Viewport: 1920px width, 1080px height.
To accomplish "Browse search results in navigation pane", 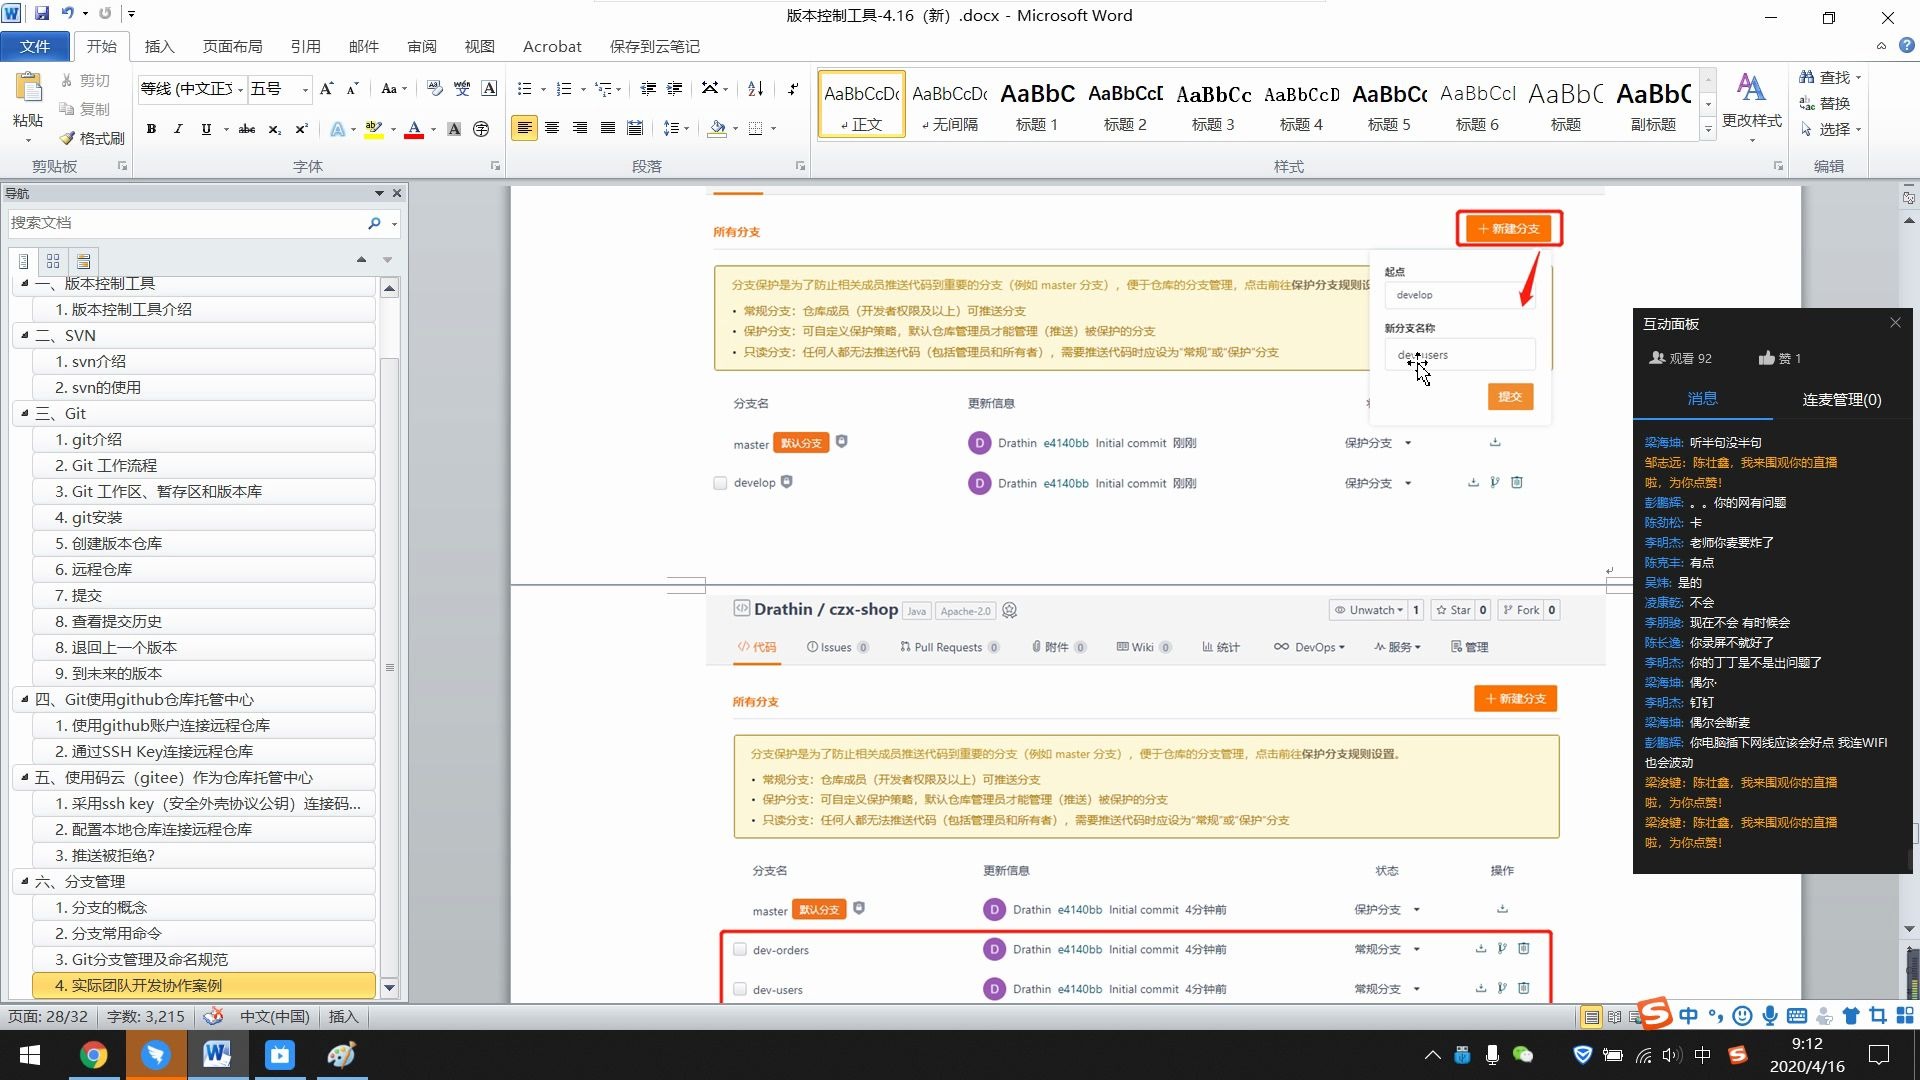I will [84, 261].
